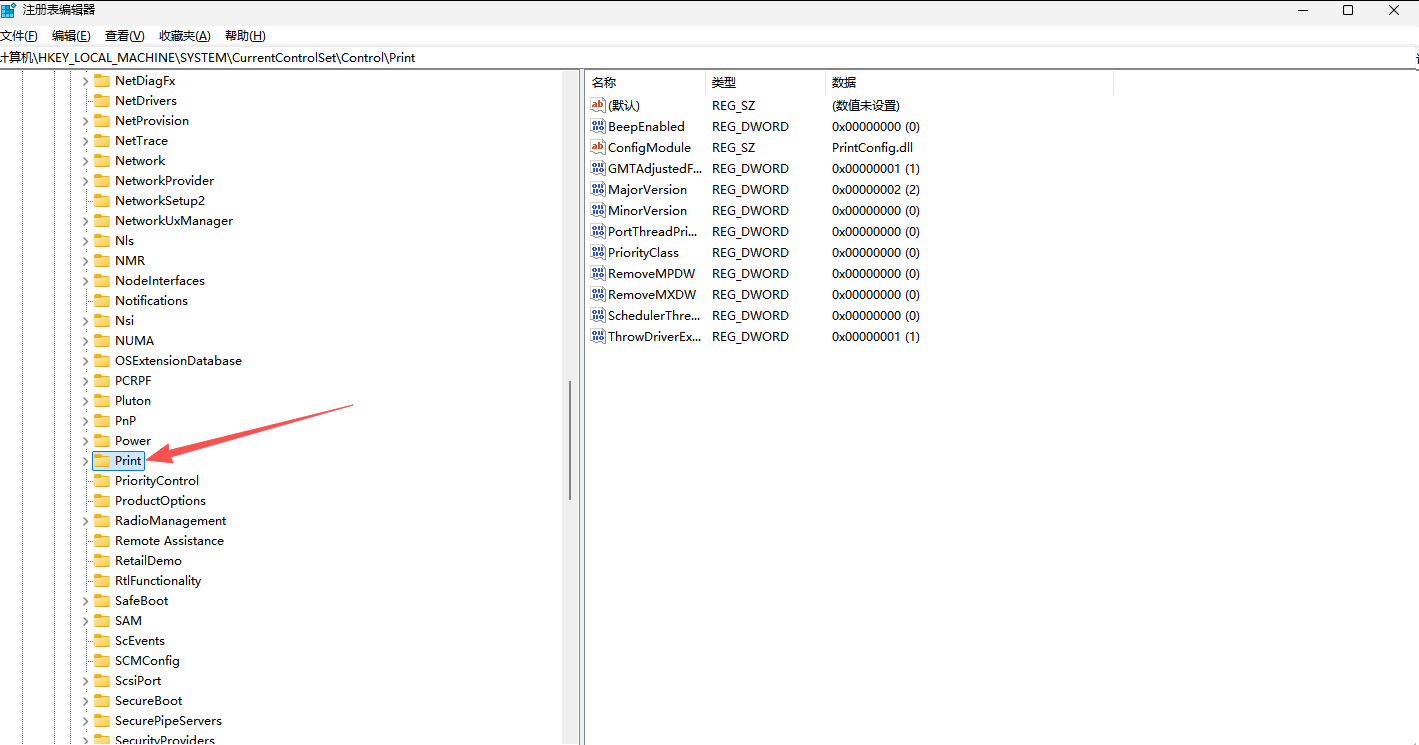Click the SafeBoot folder icon

(x=104, y=600)
